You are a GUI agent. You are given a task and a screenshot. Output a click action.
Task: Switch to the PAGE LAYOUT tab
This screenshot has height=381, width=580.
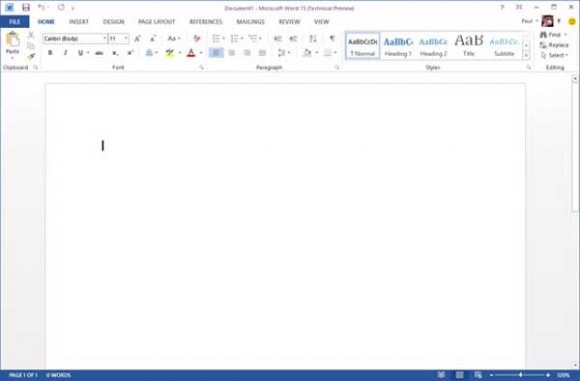click(156, 22)
